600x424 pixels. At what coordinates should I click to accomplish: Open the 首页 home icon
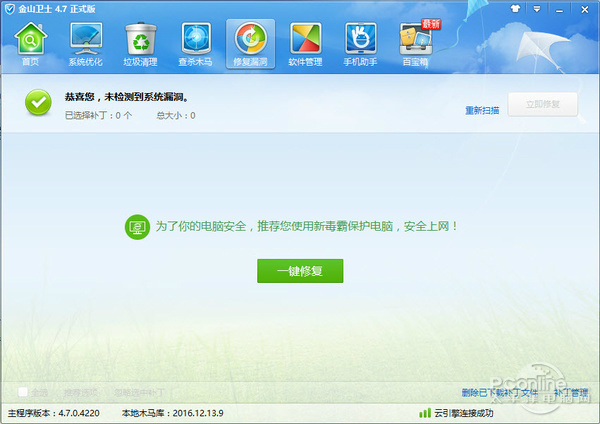(31, 44)
